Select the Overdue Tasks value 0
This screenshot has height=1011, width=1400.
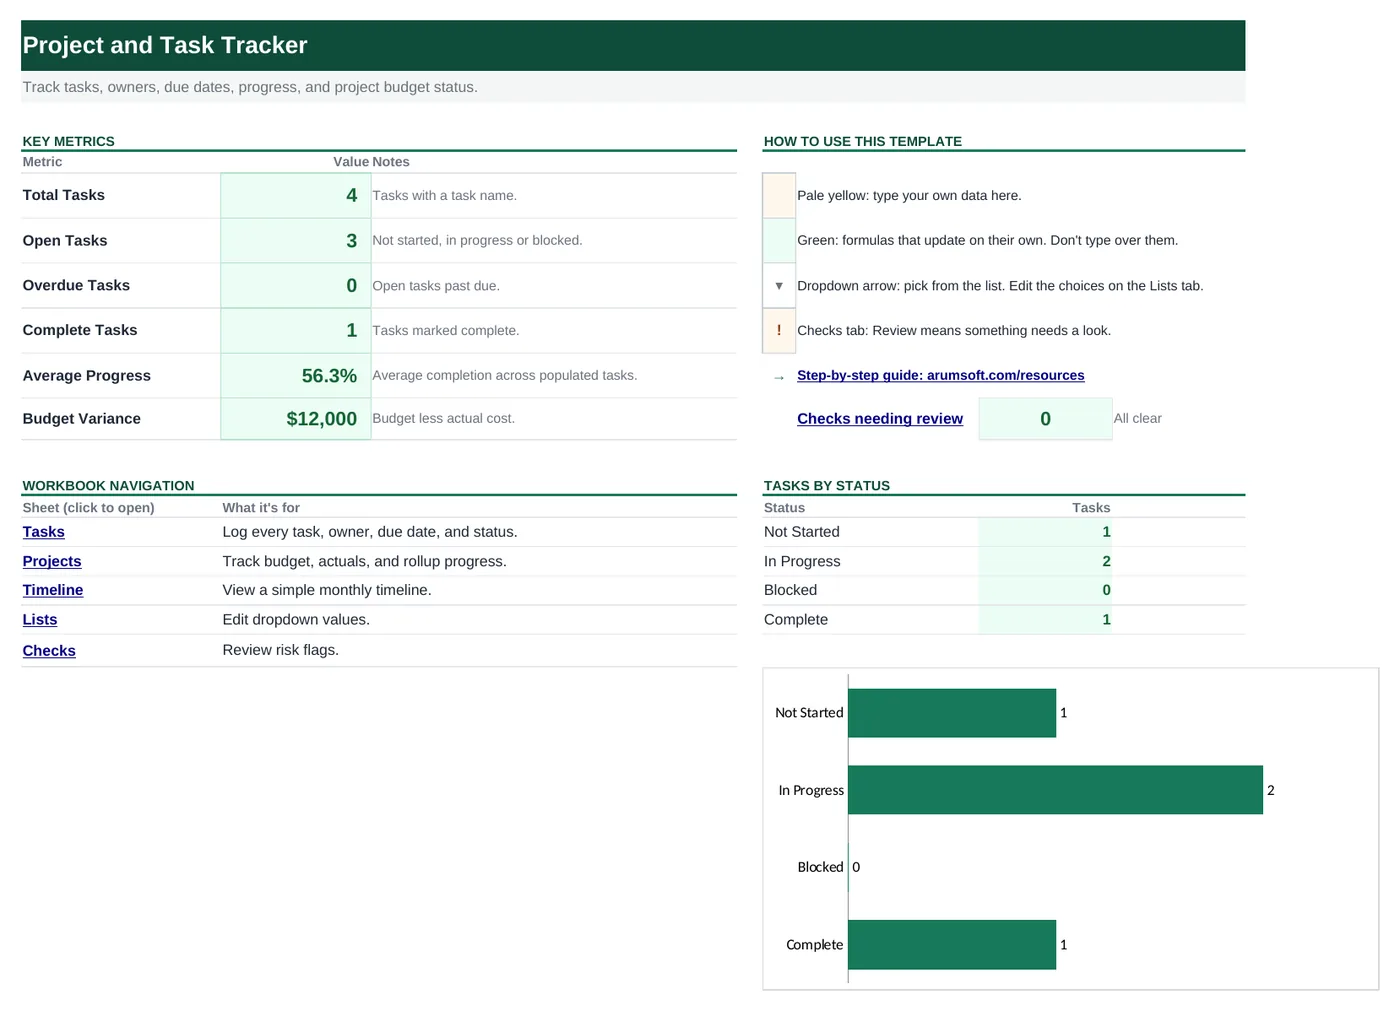[x=296, y=285]
